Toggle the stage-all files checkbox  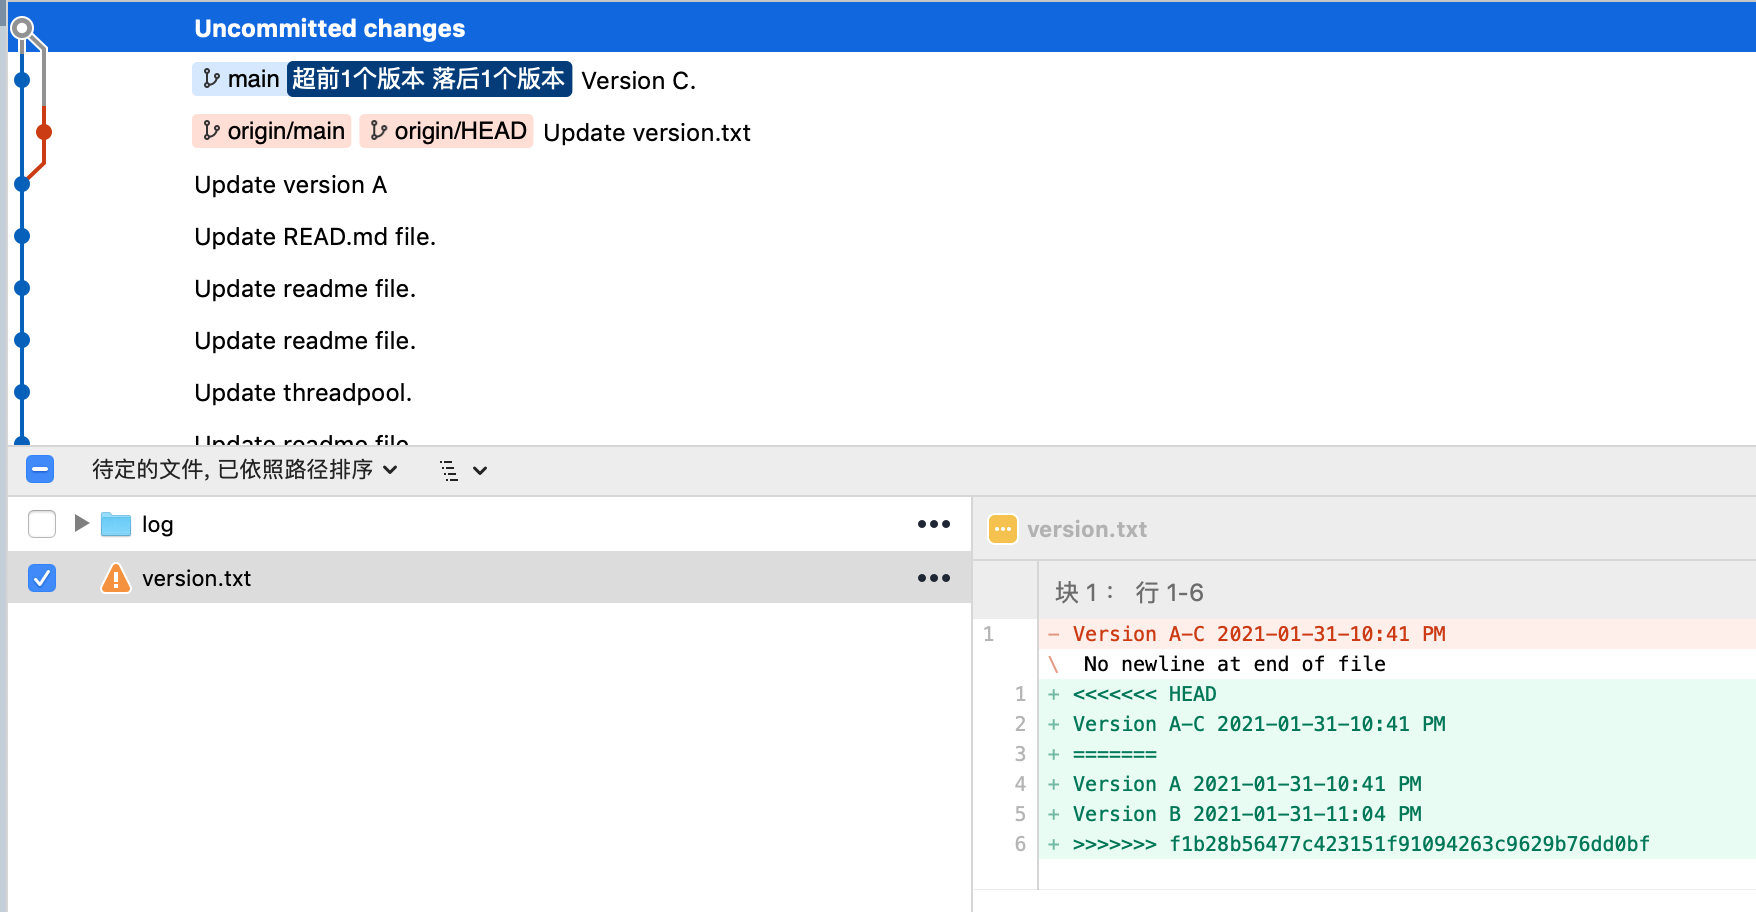click(x=40, y=469)
